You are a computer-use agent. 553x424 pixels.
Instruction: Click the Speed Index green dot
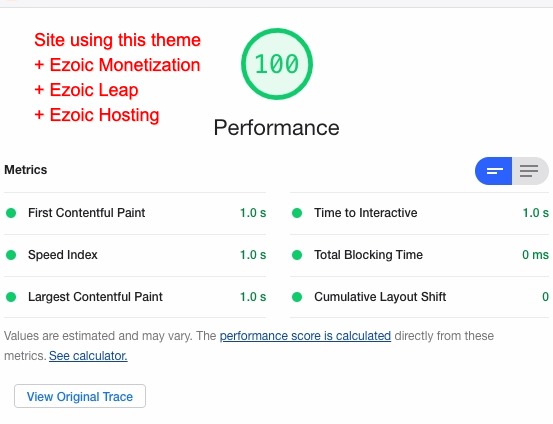tap(11, 255)
